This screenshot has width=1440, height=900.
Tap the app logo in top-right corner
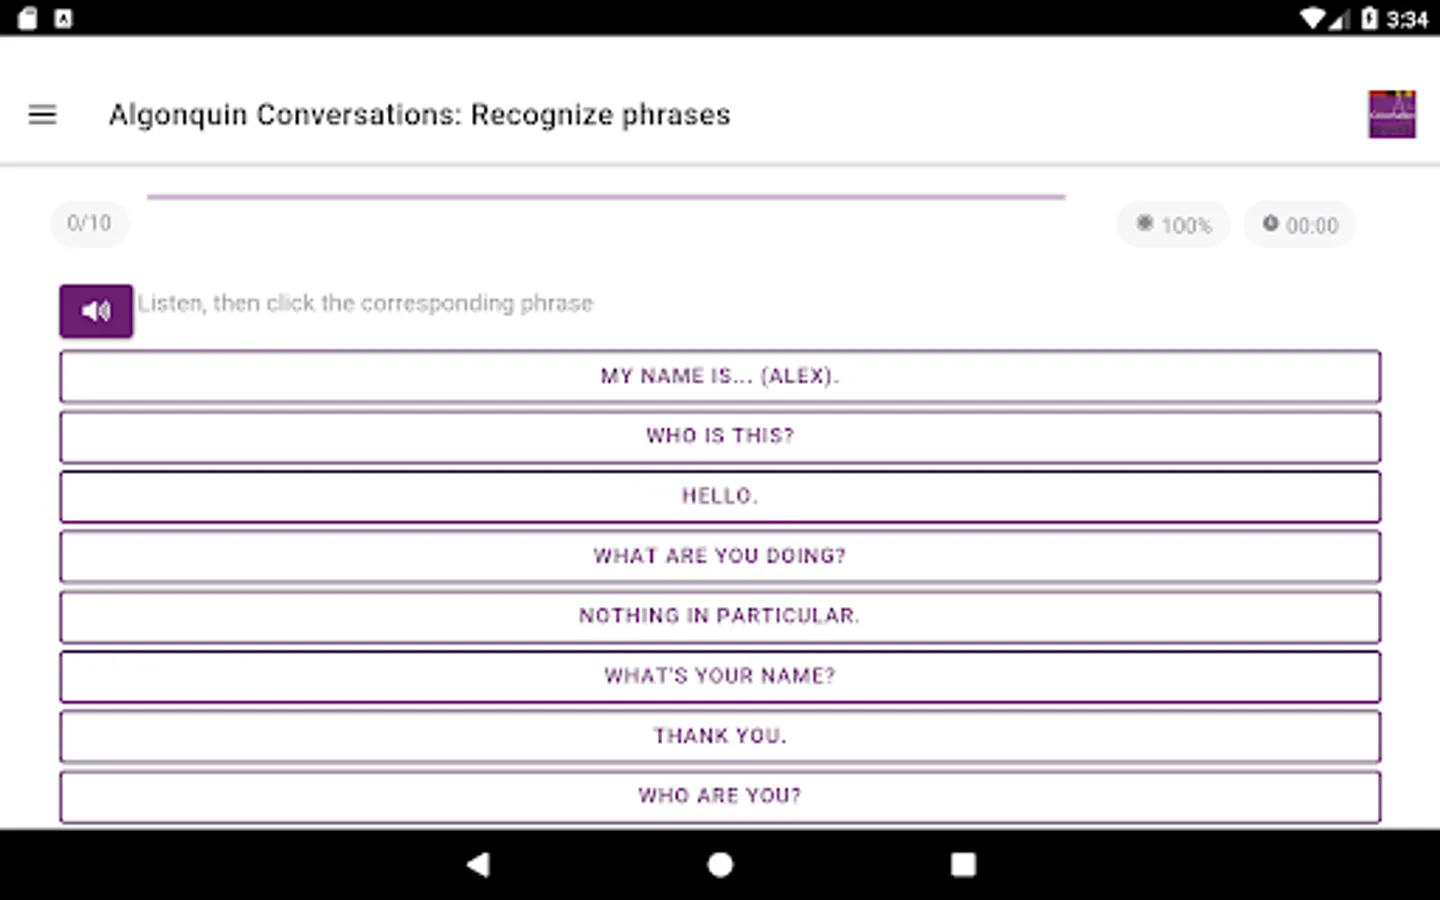pyautogui.click(x=1391, y=114)
